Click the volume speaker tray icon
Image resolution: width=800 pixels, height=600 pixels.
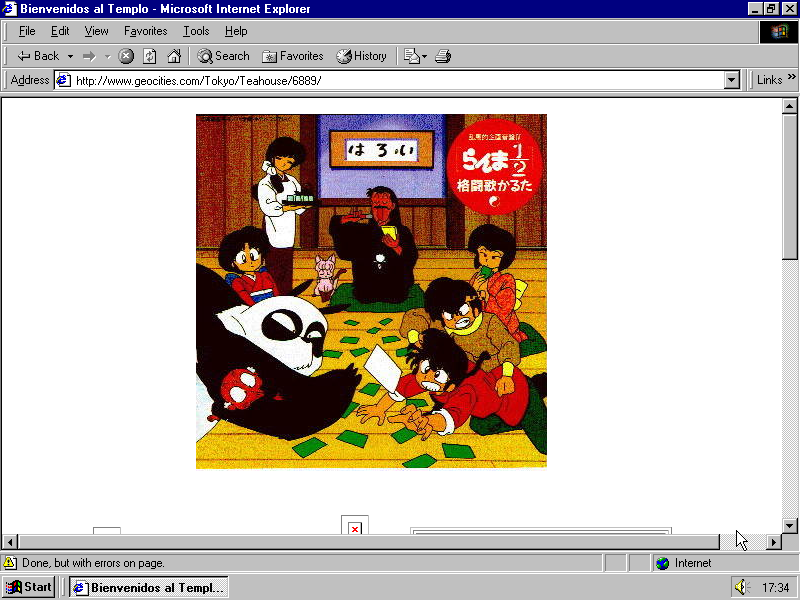coord(741,587)
